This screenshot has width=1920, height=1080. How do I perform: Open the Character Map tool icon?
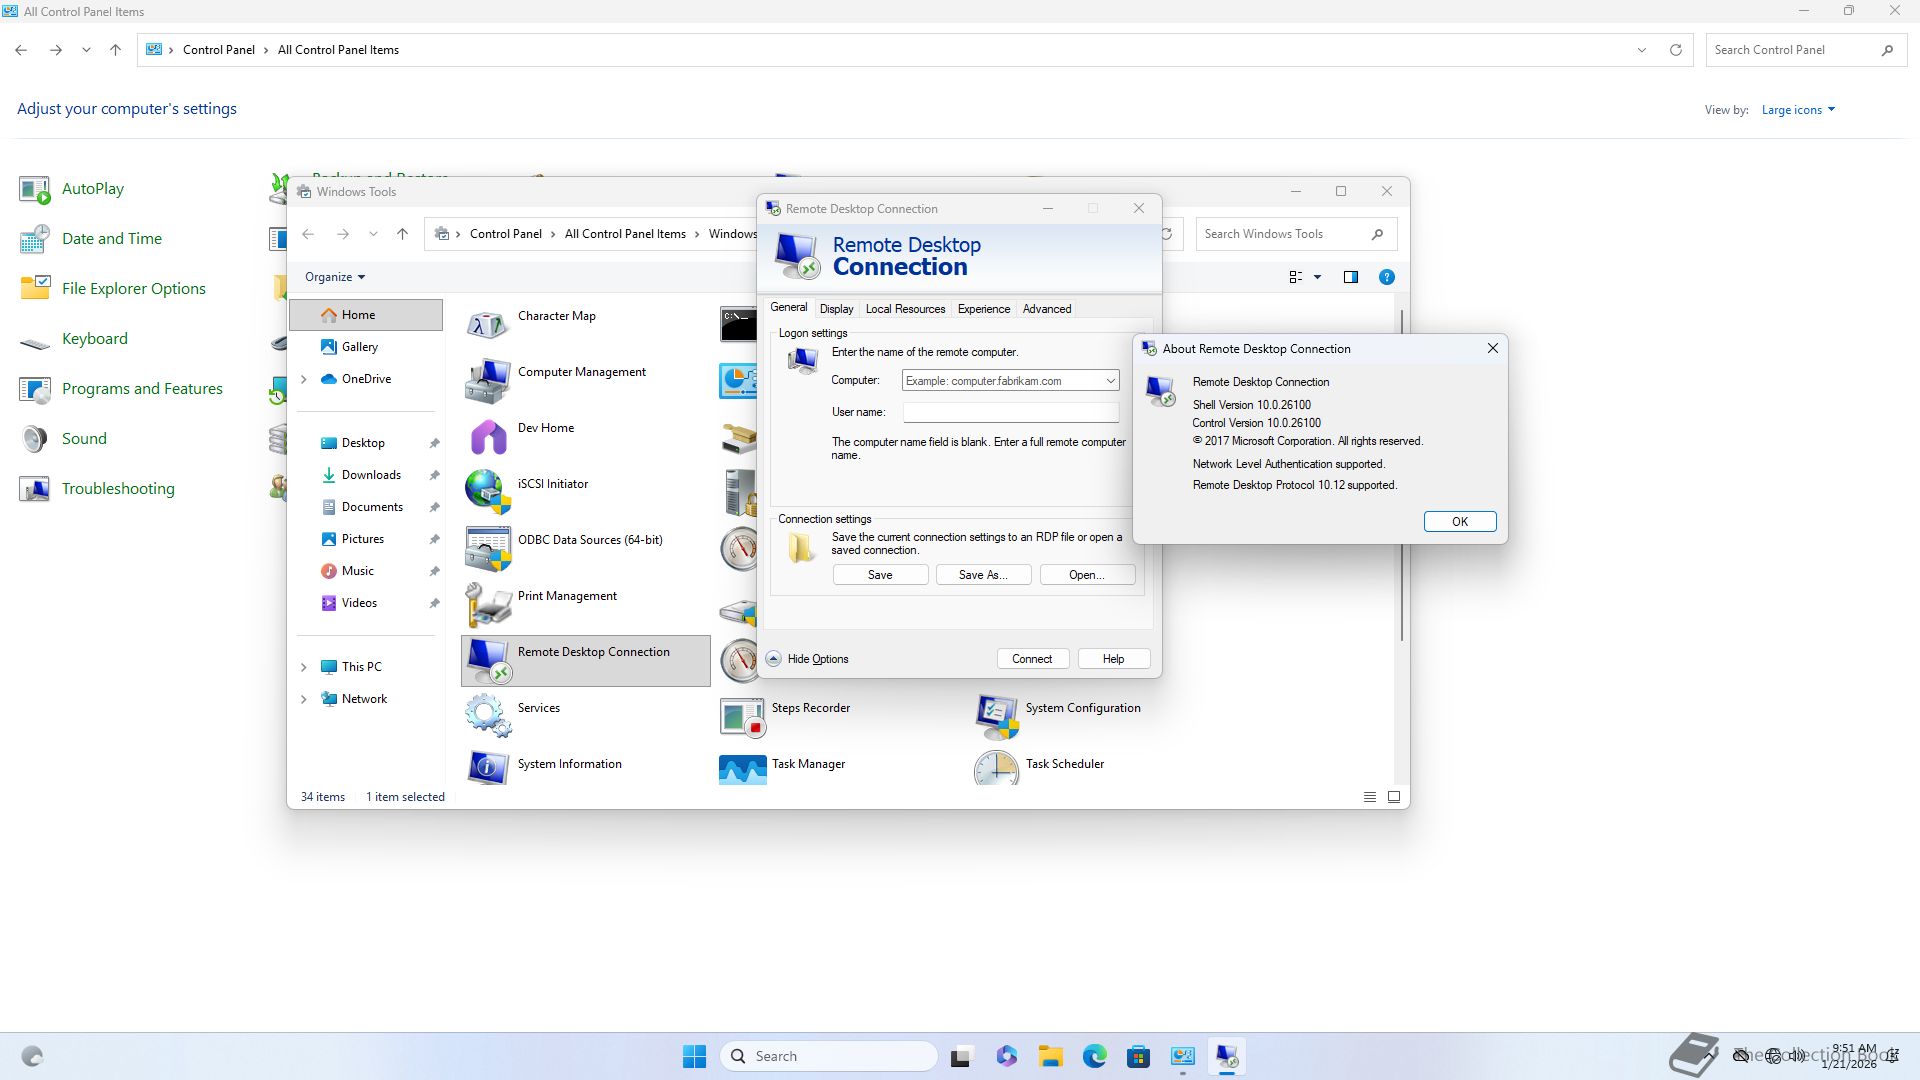click(487, 323)
